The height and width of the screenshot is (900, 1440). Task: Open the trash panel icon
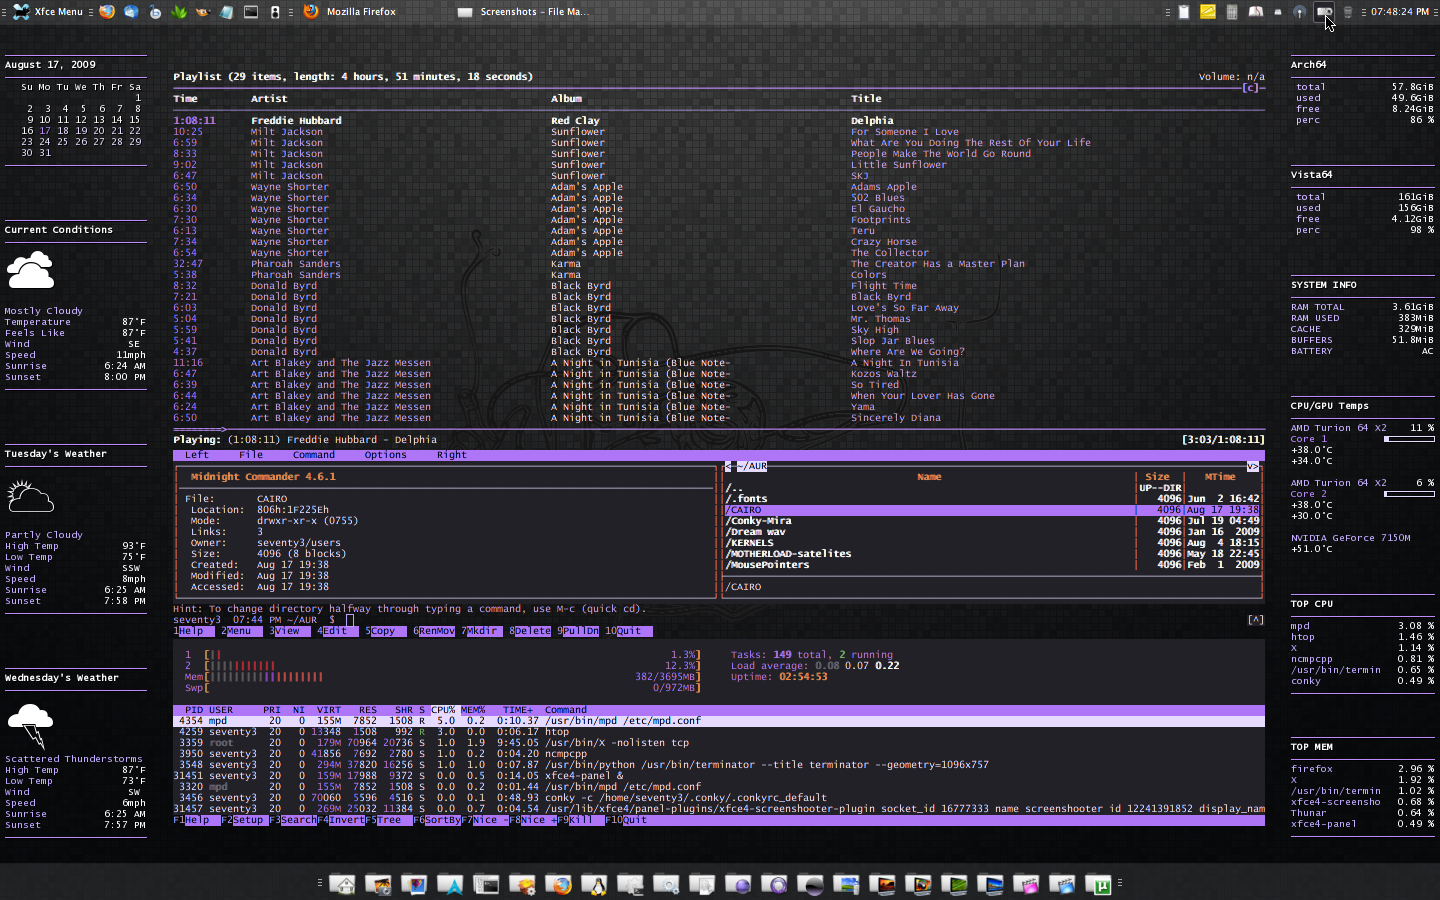coord(1347,12)
